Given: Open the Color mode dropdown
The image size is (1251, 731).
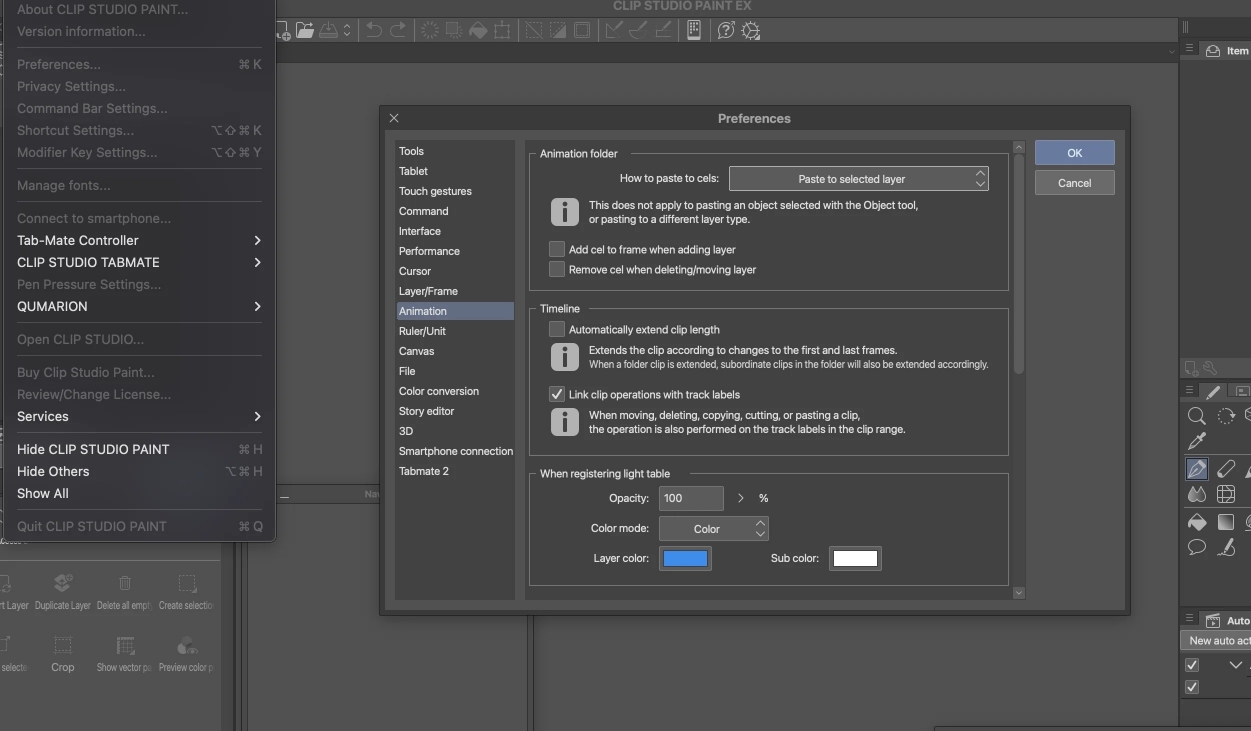Looking at the screenshot, I should click(713, 529).
